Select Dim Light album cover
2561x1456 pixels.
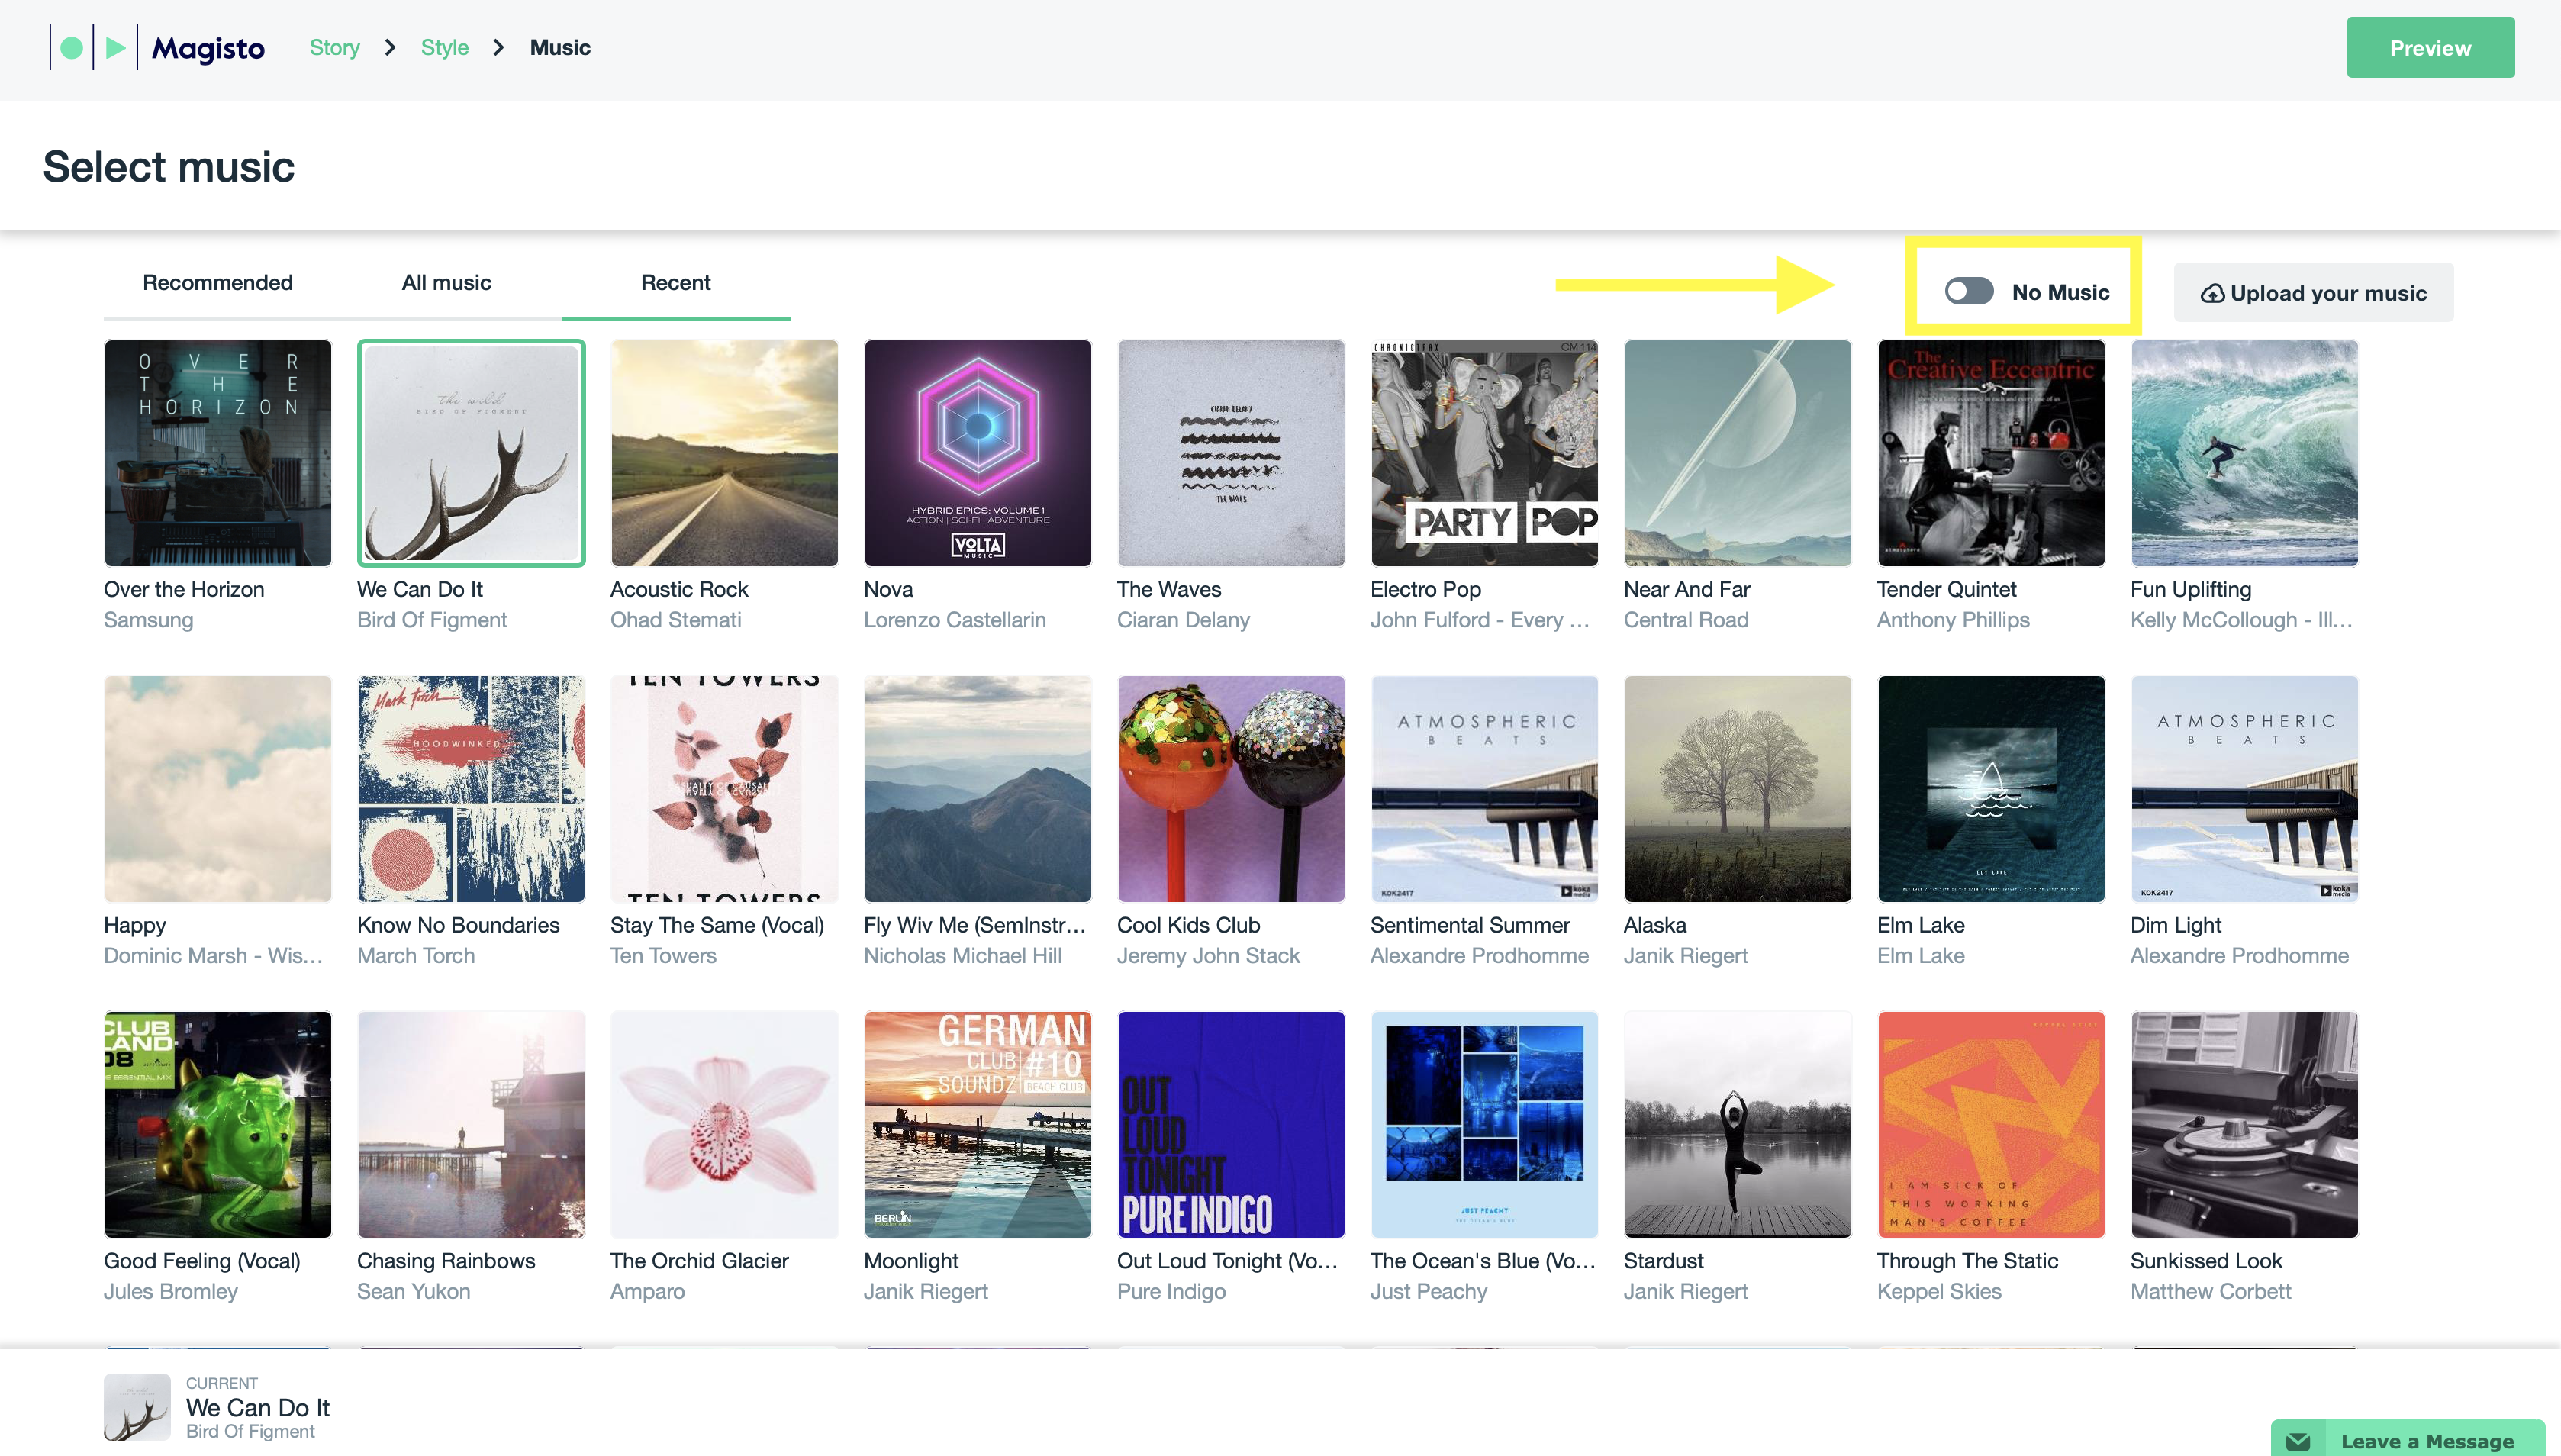pyautogui.click(x=2244, y=789)
